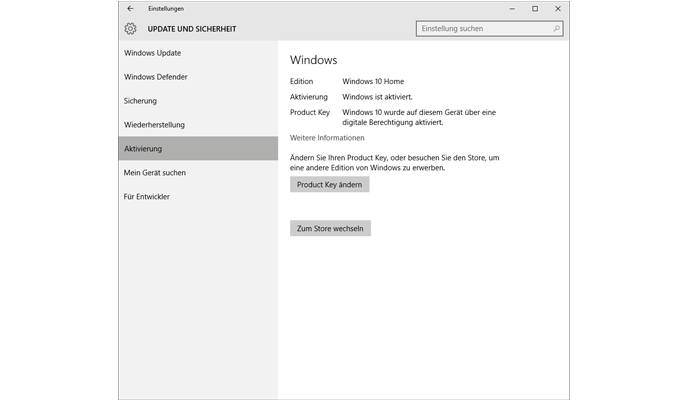The width and height of the screenshot is (688, 400).
Task: Go to the Sicherung settings page
Action: click(141, 101)
